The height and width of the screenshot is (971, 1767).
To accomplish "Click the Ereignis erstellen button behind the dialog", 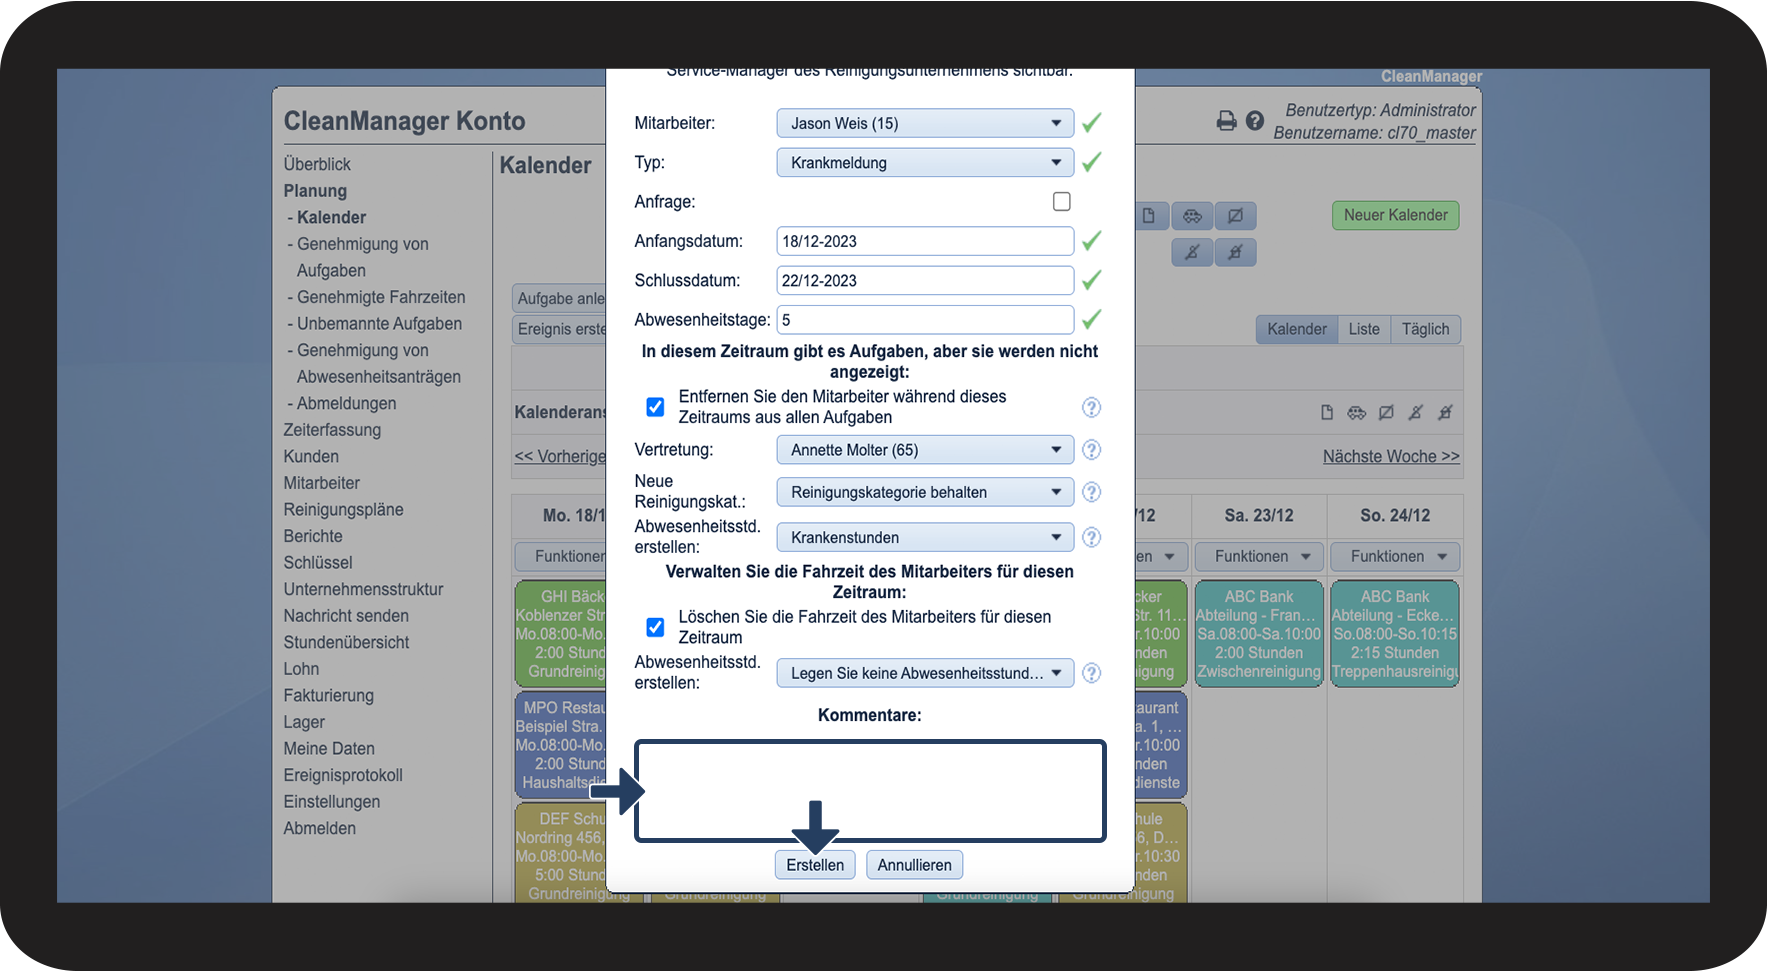I will point(559,329).
